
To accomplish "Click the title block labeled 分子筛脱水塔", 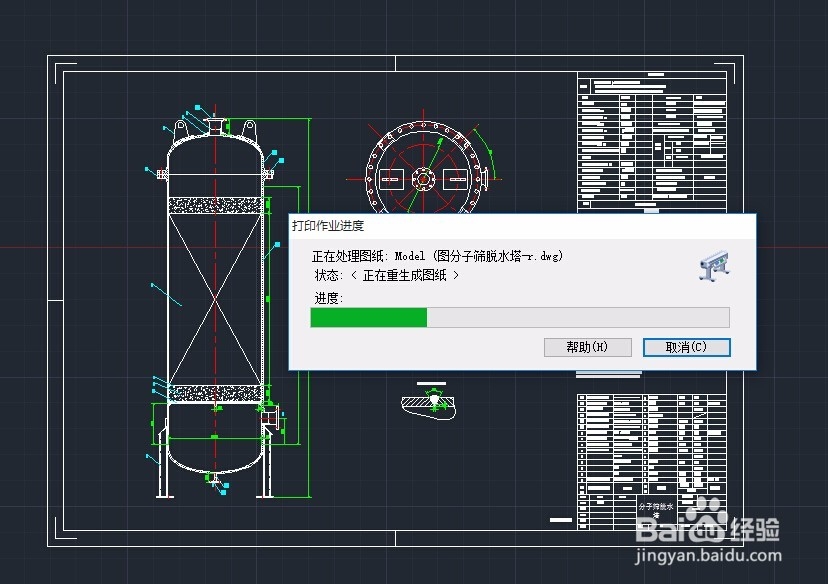I will pyautogui.click(x=655, y=505).
